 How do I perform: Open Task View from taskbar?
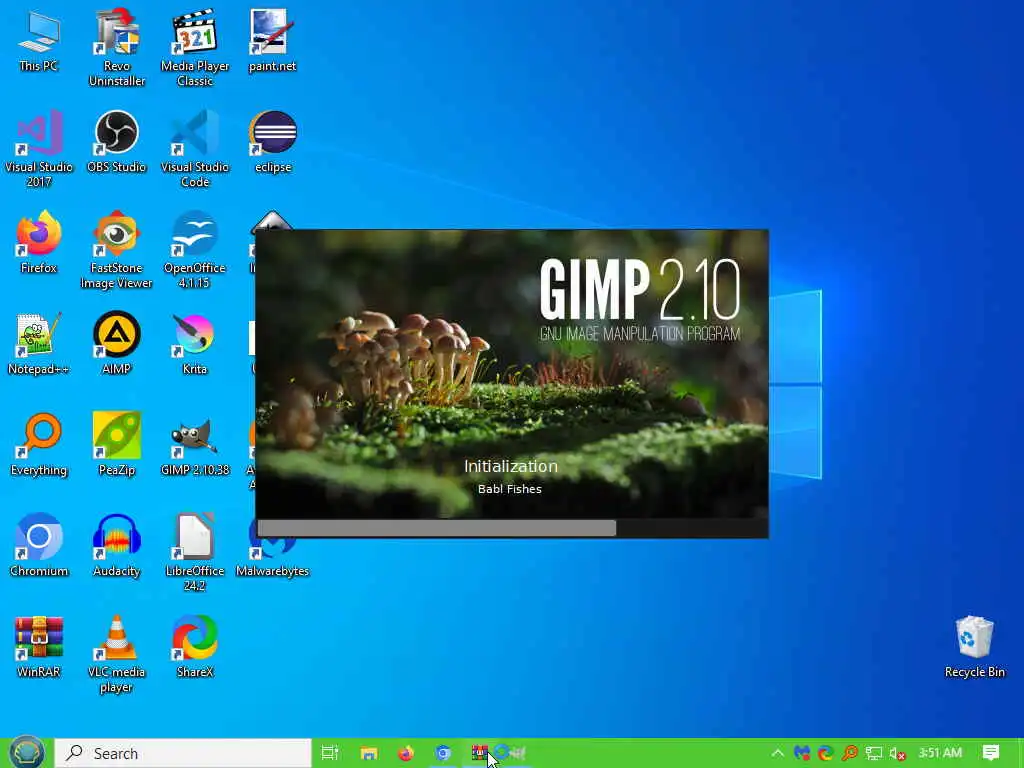pyautogui.click(x=330, y=753)
